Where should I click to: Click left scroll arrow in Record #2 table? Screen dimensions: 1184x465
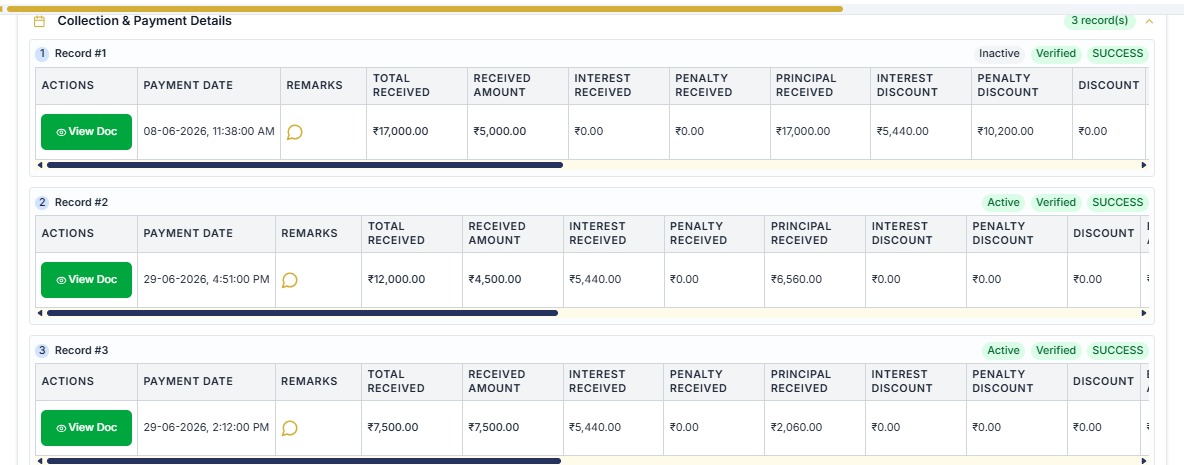click(40, 313)
